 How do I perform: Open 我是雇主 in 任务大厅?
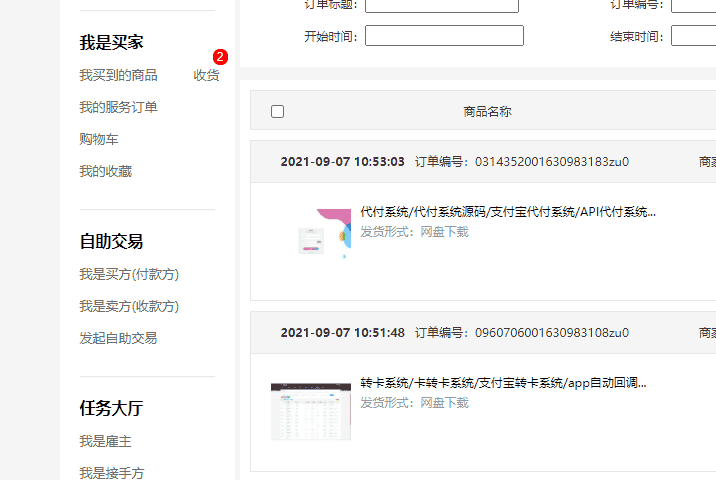click(105, 442)
